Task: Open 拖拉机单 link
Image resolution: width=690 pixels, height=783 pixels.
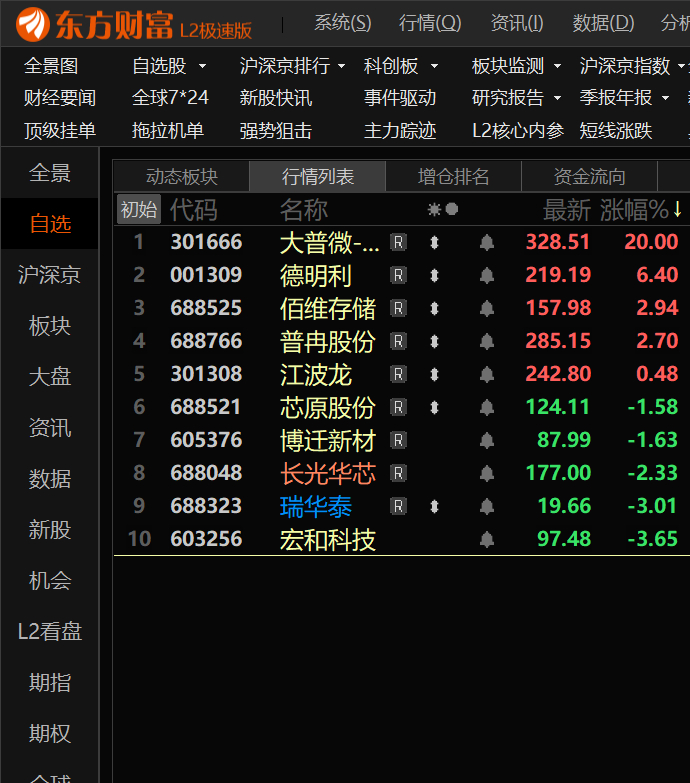Action: click(168, 131)
